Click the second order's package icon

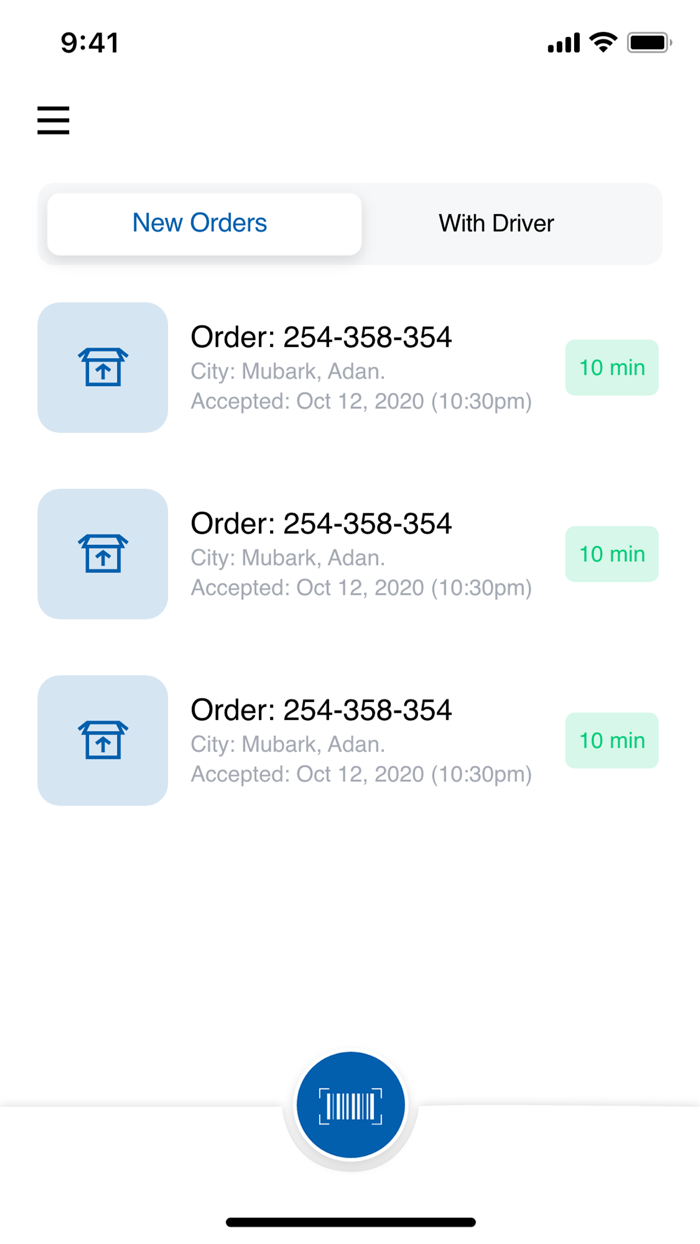(x=102, y=554)
